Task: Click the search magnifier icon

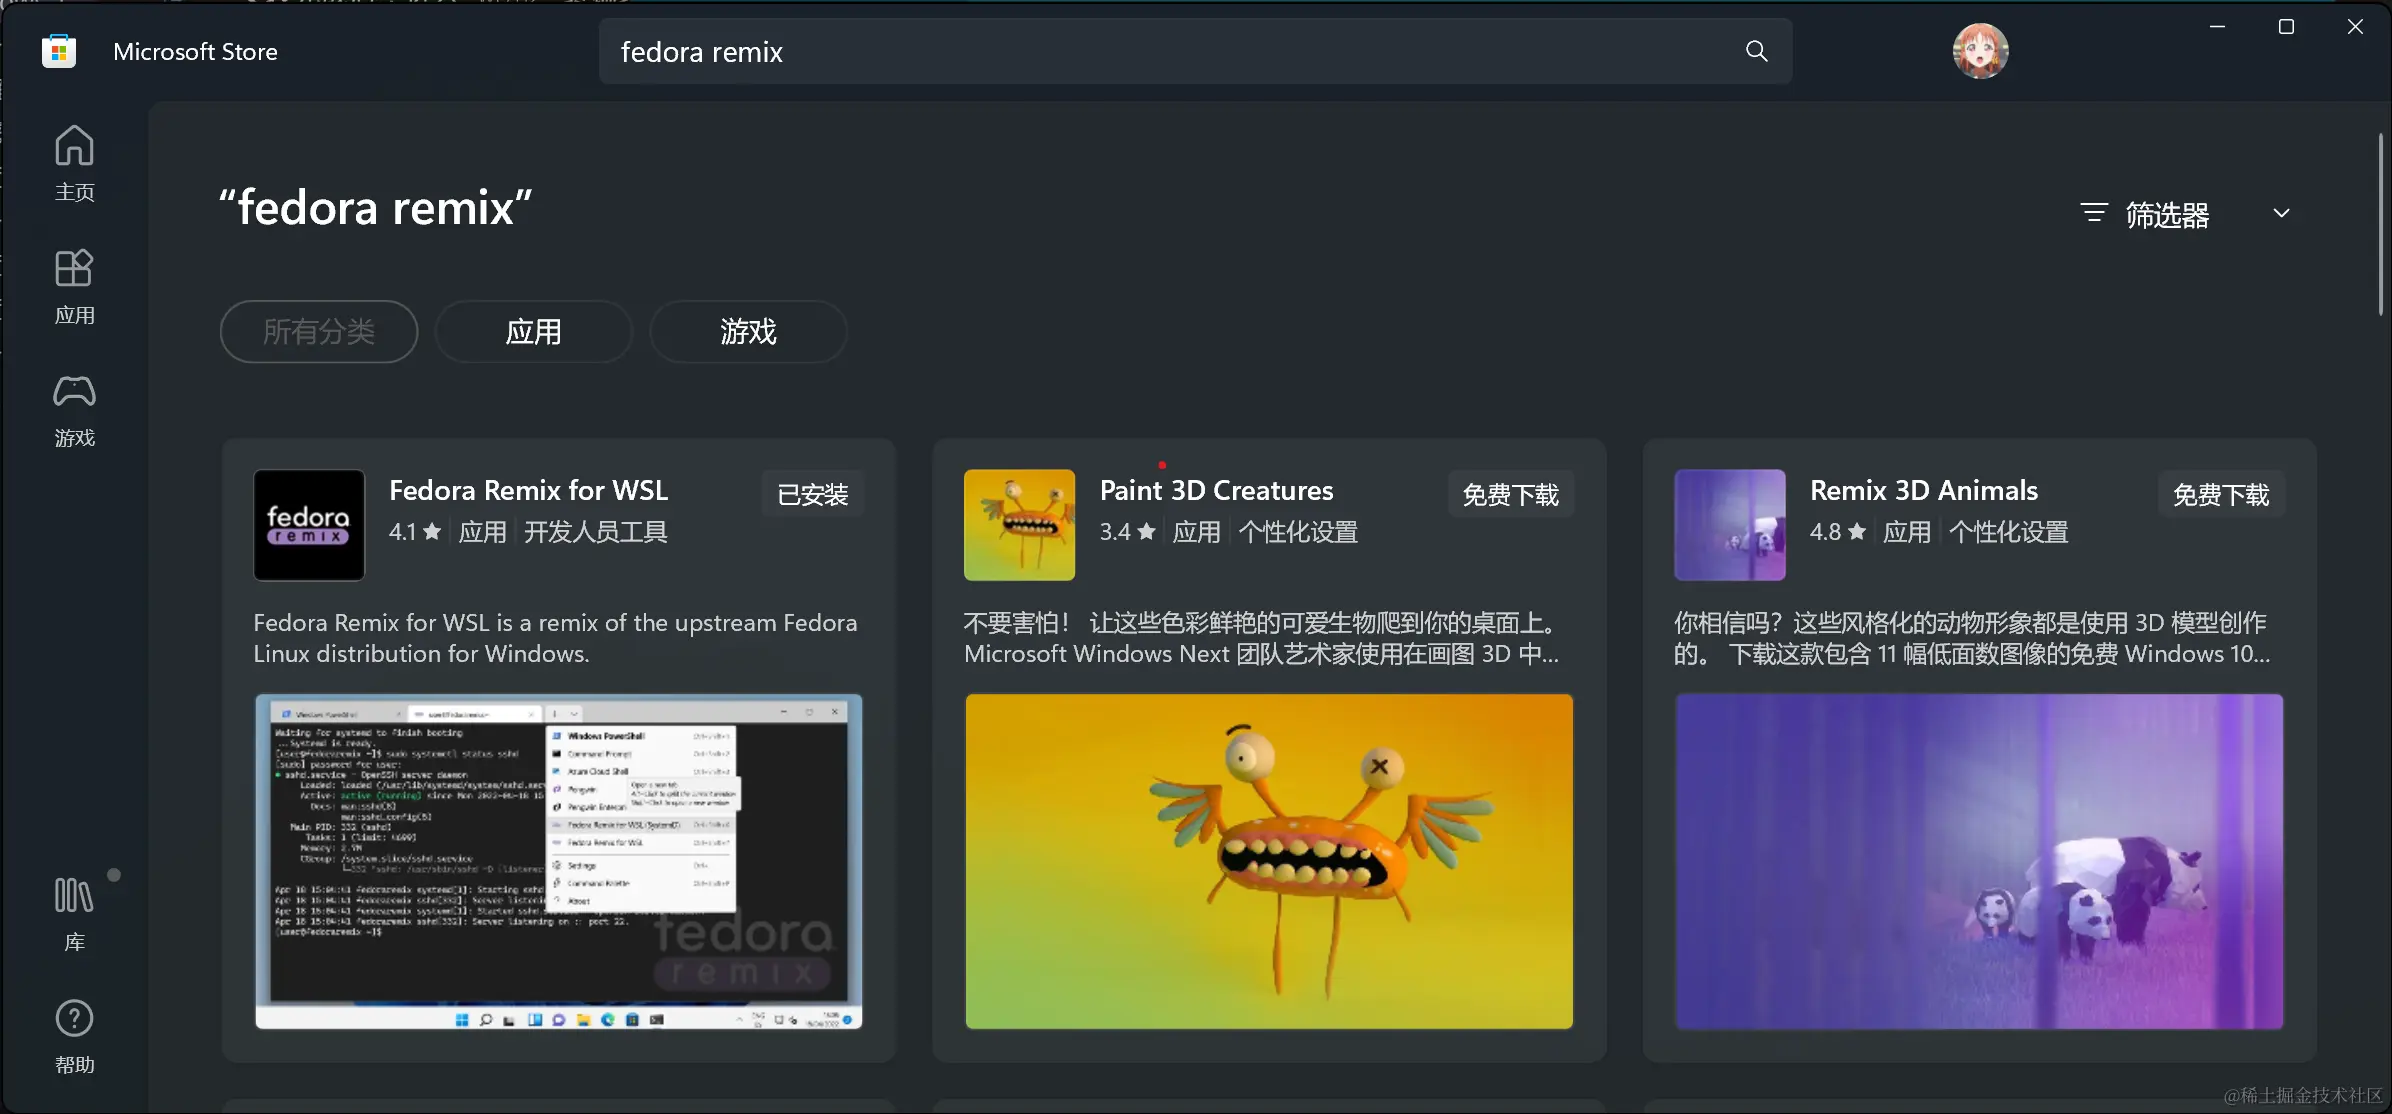Action: (1757, 51)
